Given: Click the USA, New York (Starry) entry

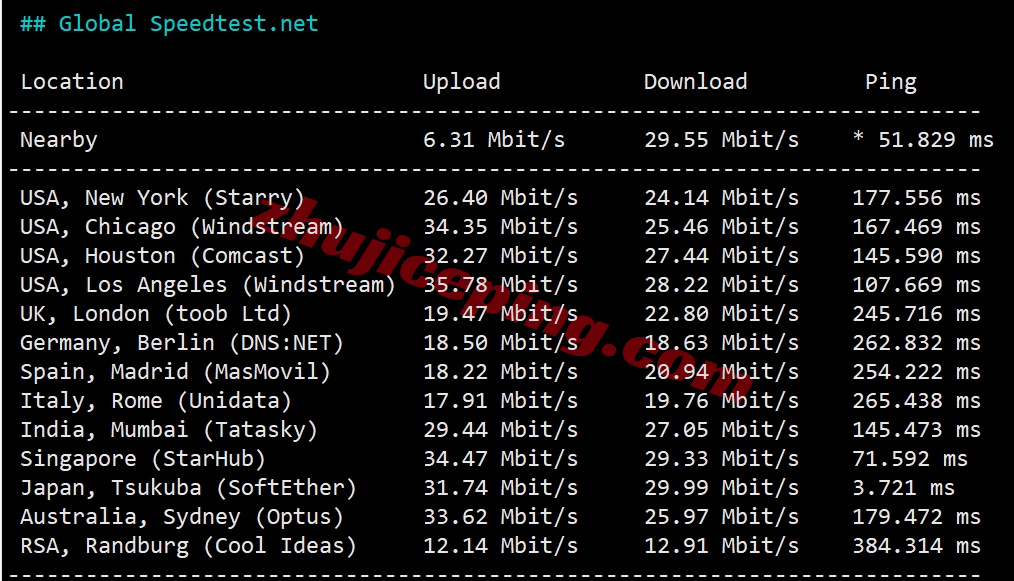Looking at the screenshot, I should (162, 197).
